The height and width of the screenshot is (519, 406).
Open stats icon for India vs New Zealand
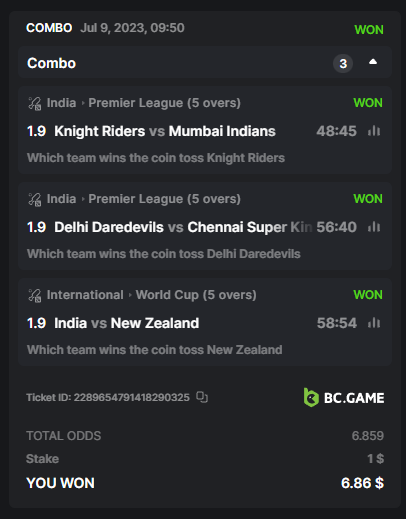(x=374, y=323)
